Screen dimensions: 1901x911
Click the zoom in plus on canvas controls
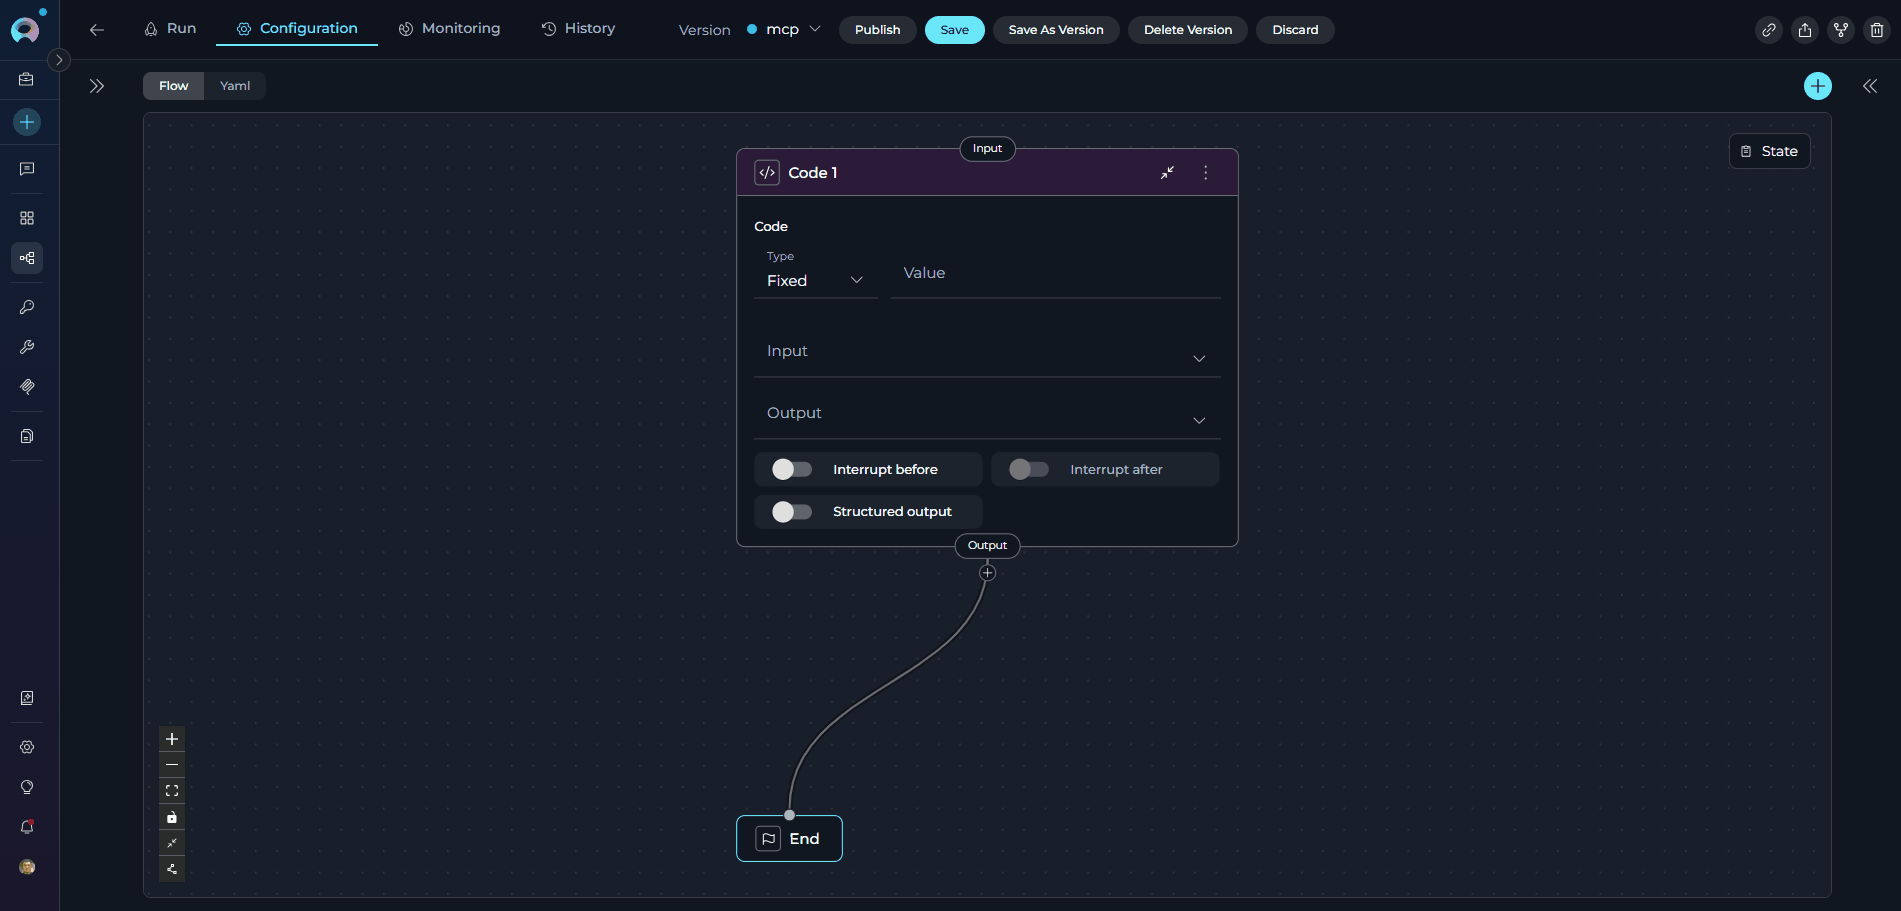click(x=172, y=739)
